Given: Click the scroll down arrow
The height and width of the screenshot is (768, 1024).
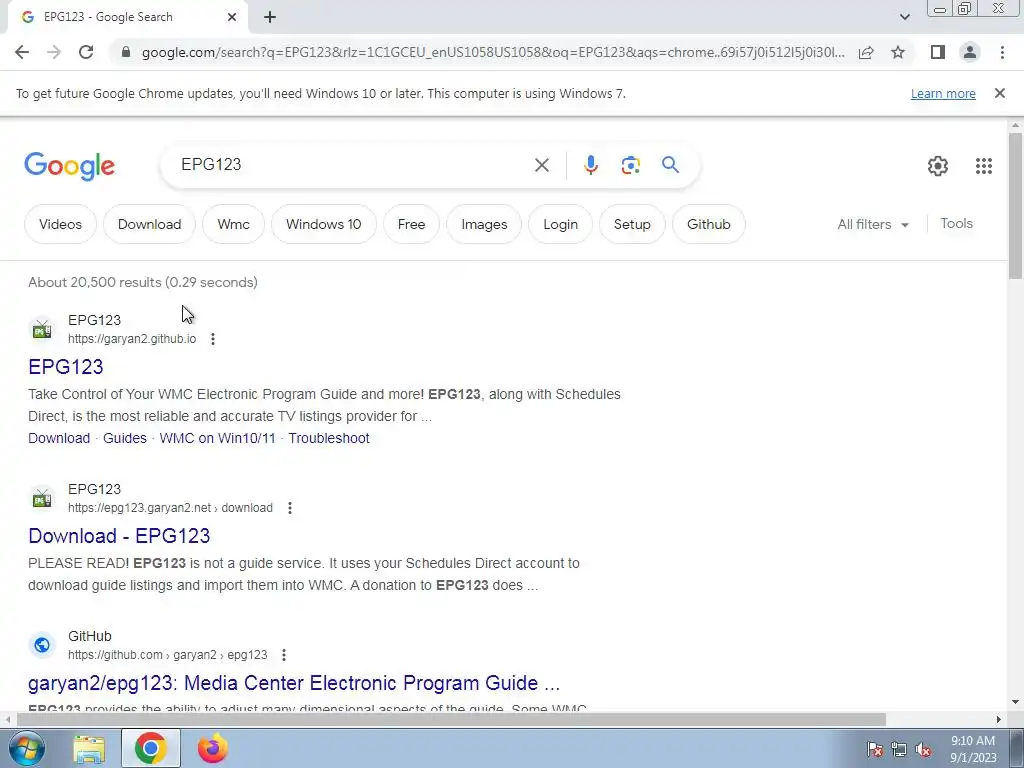Looking at the screenshot, I should pyautogui.click(x=1015, y=702).
